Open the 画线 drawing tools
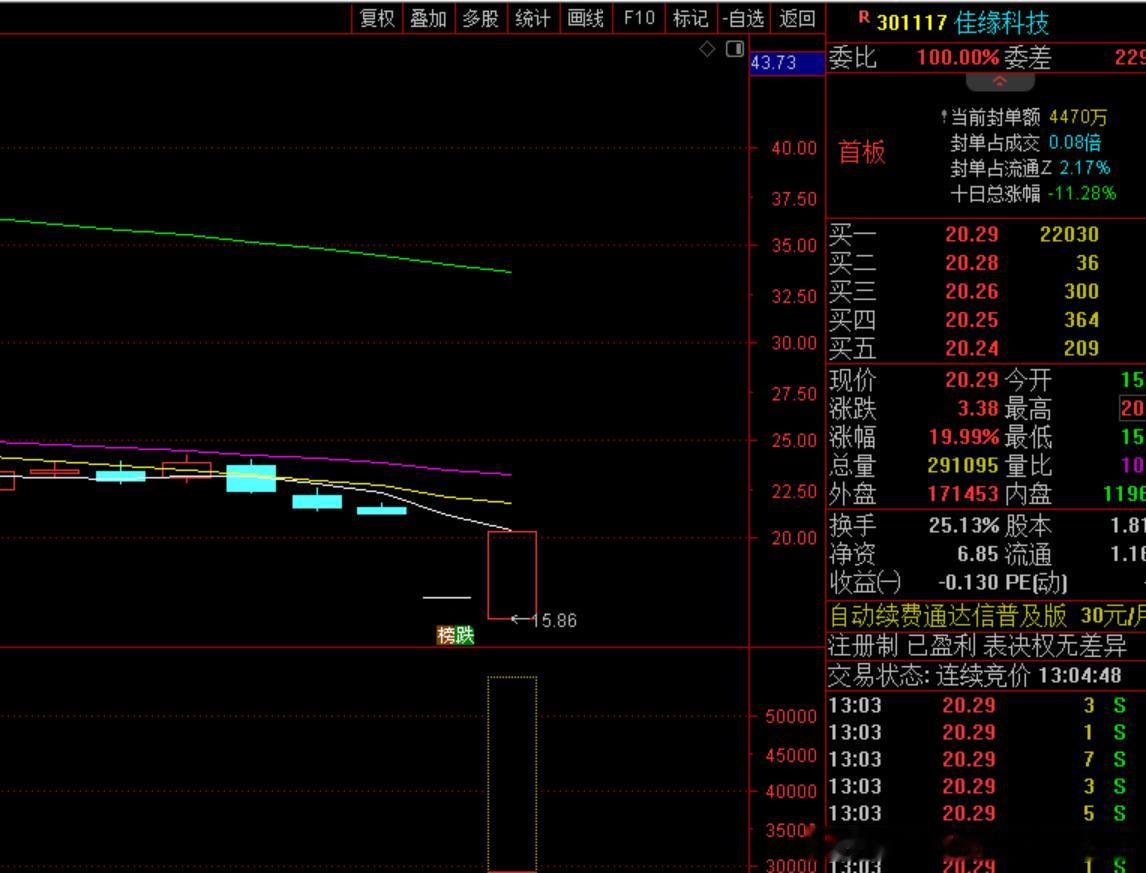Viewport: 1146px width, 873px height. coord(585,18)
